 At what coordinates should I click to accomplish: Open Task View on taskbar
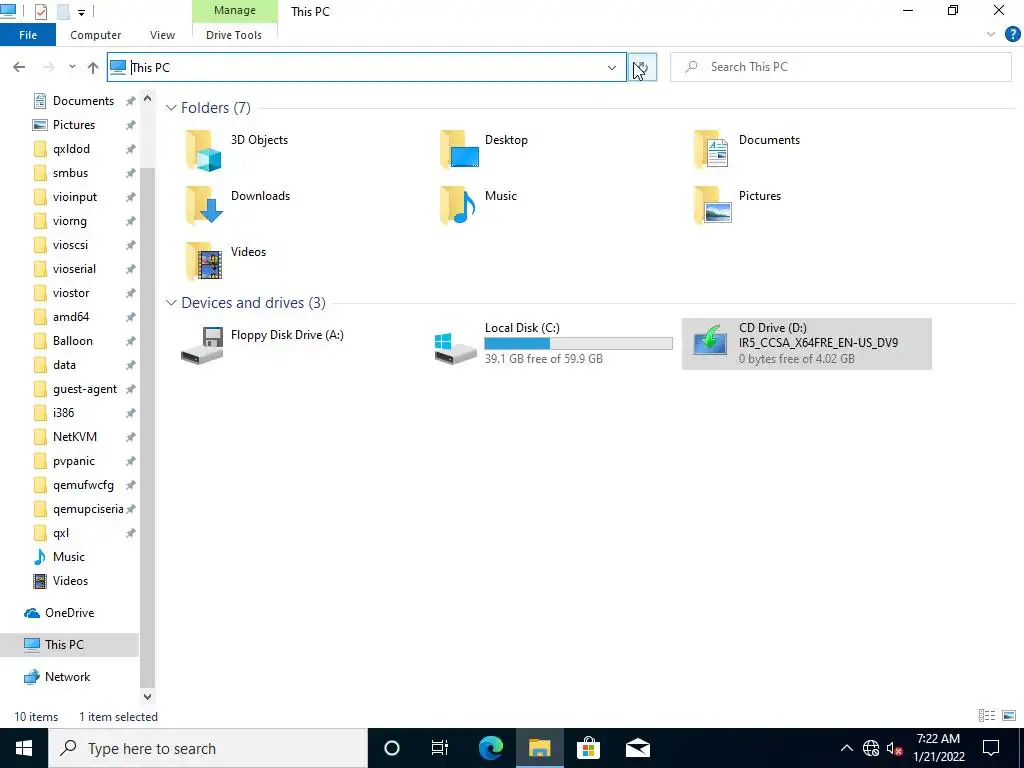click(x=440, y=748)
